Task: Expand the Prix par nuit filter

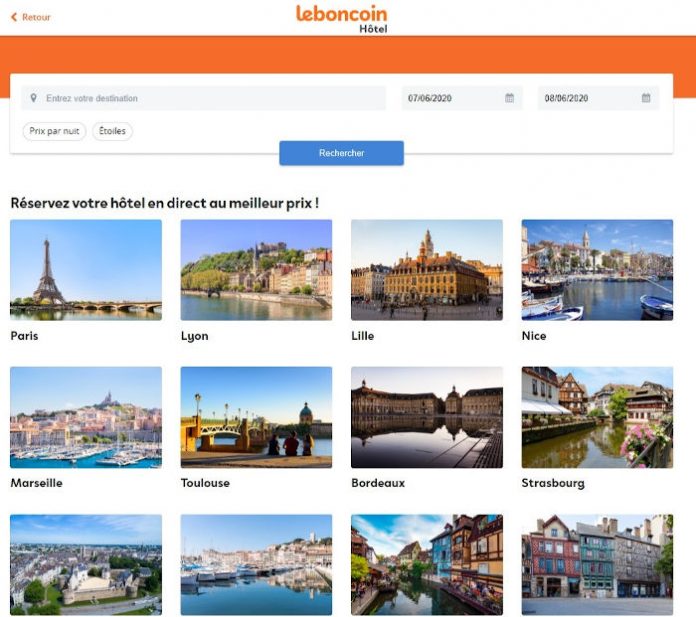Action: pos(54,131)
